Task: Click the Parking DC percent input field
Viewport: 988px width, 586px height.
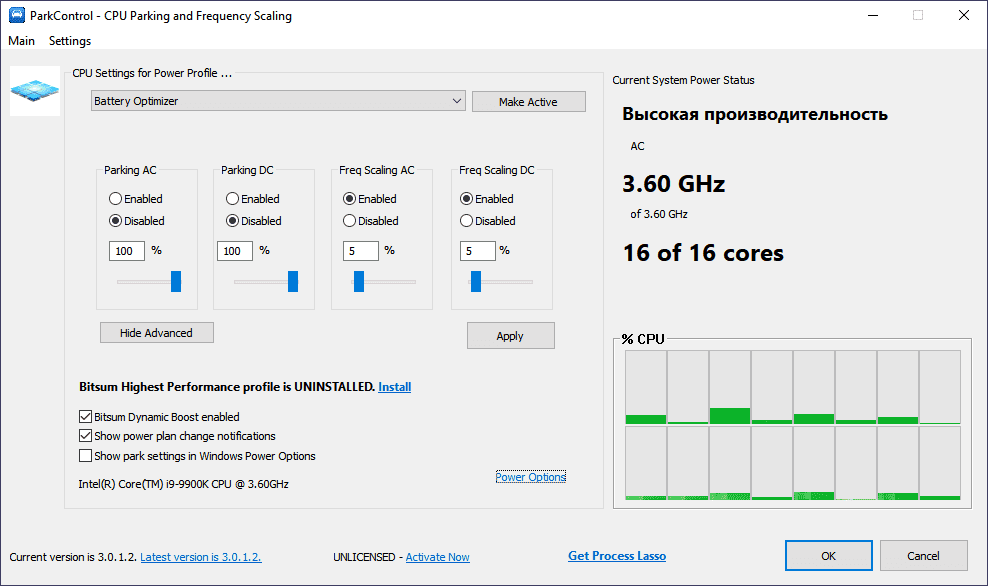Action: coord(235,251)
